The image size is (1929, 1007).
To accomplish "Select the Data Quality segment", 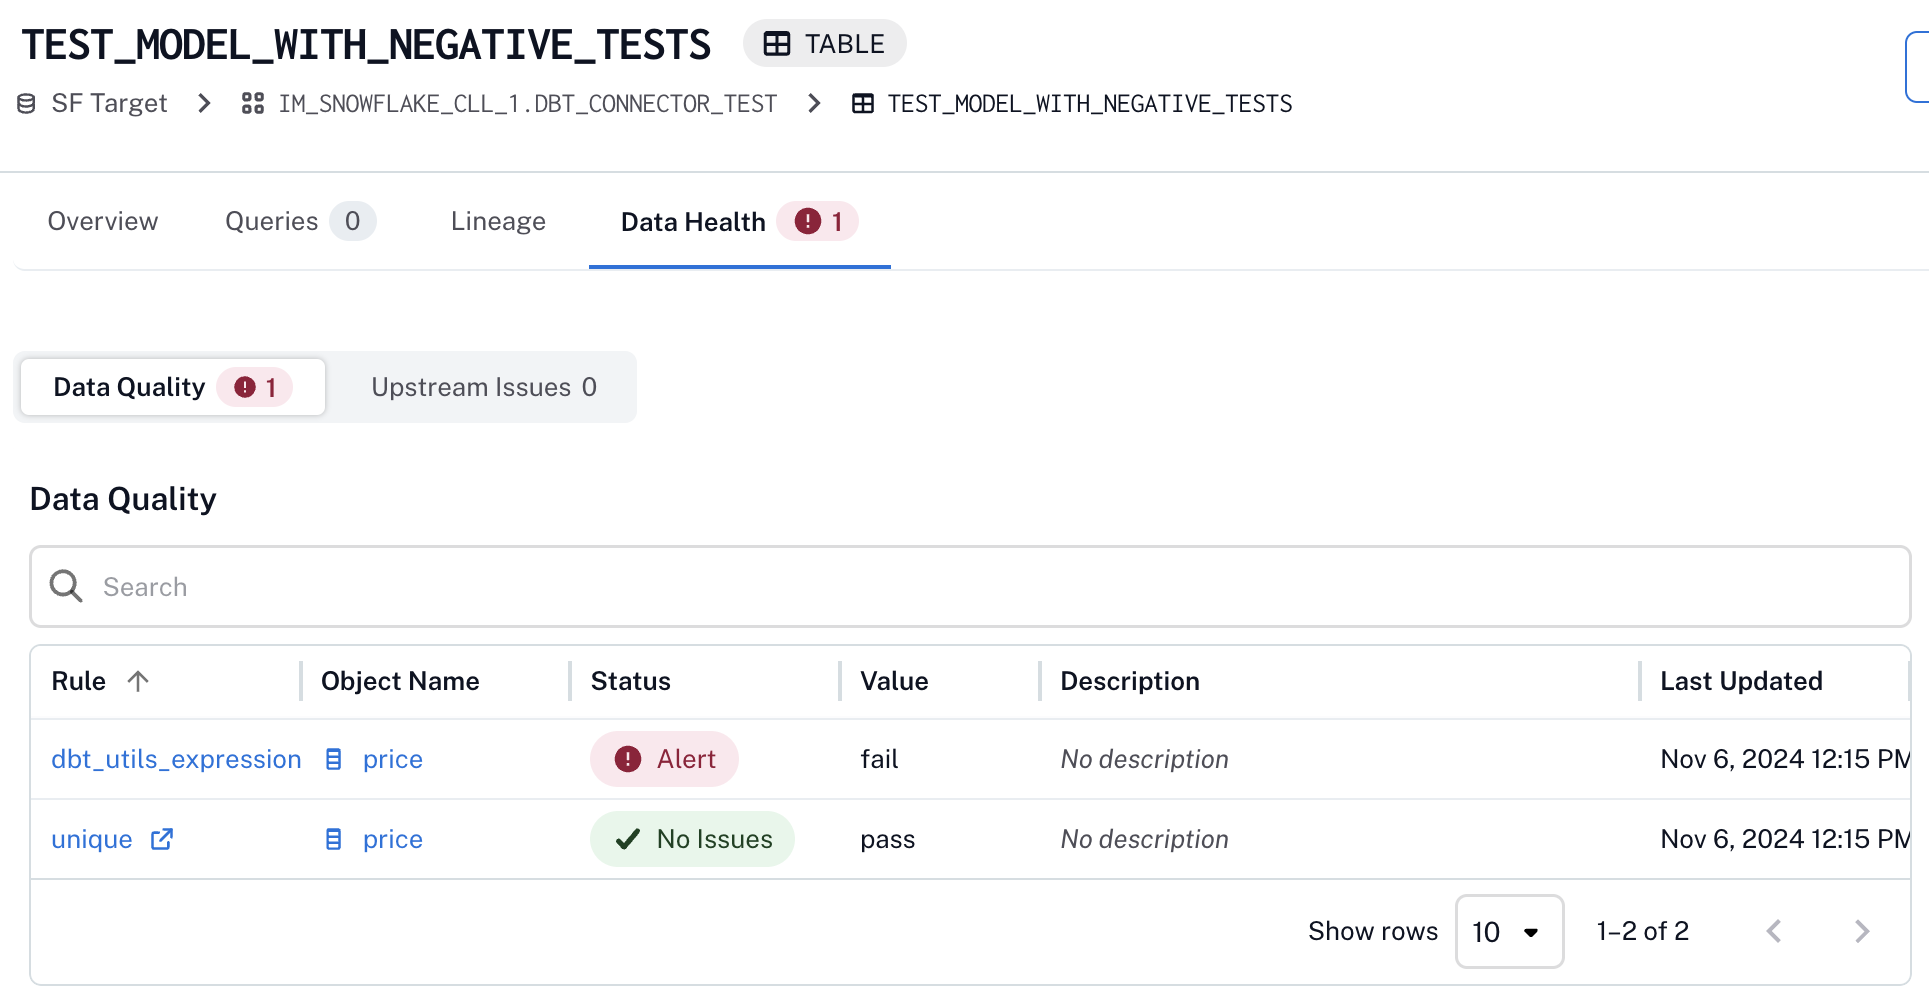I will click(173, 387).
